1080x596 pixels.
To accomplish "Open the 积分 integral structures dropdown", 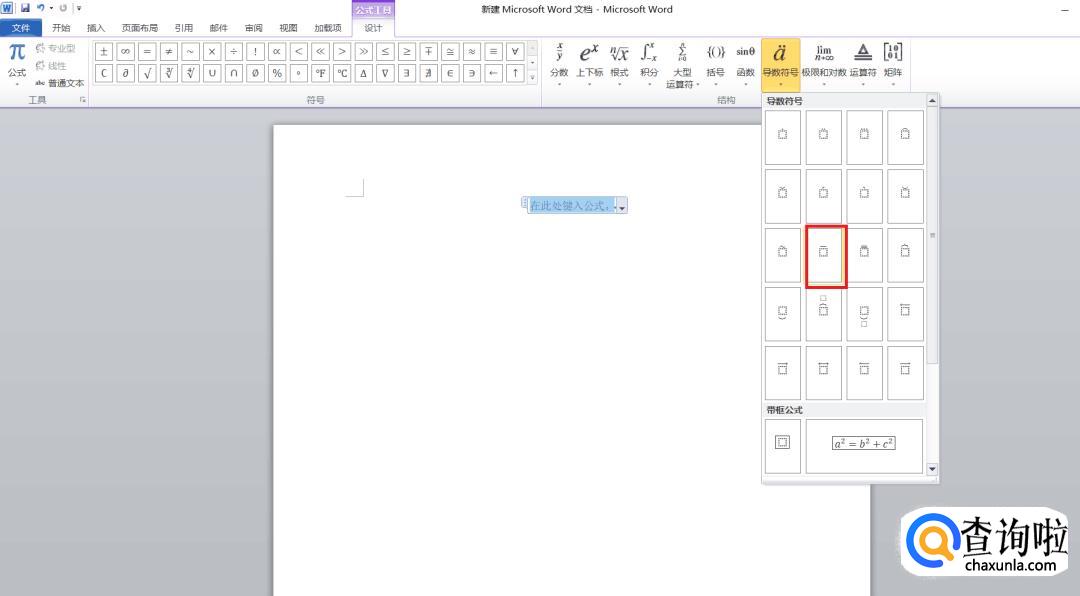I will [x=649, y=64].
